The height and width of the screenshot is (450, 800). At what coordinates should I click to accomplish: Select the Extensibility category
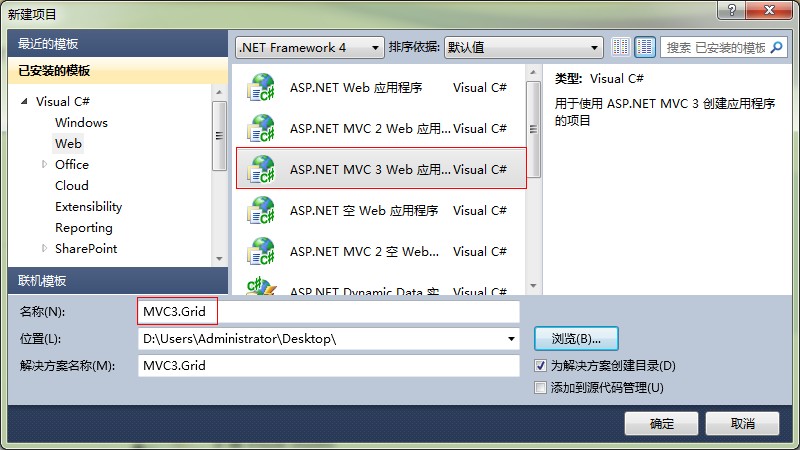(88, 207)
